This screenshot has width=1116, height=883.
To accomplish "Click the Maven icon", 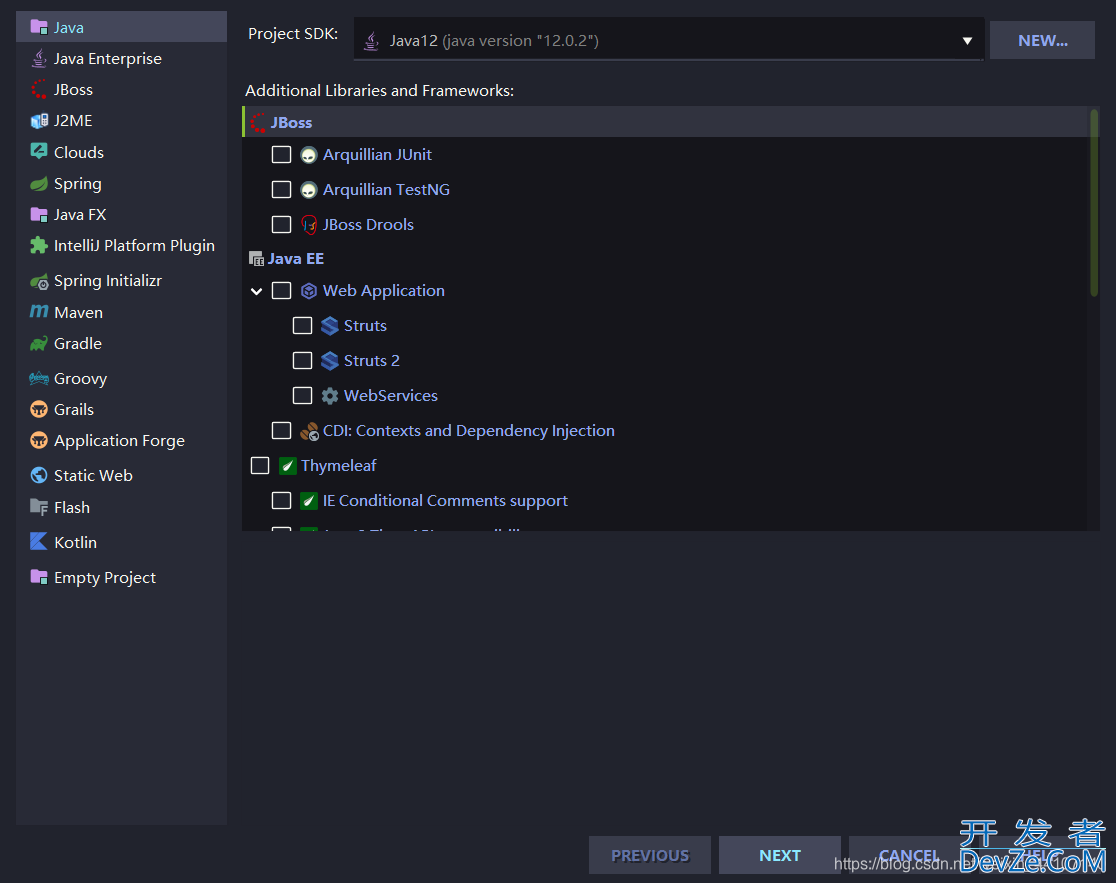I will coord(38,312).
